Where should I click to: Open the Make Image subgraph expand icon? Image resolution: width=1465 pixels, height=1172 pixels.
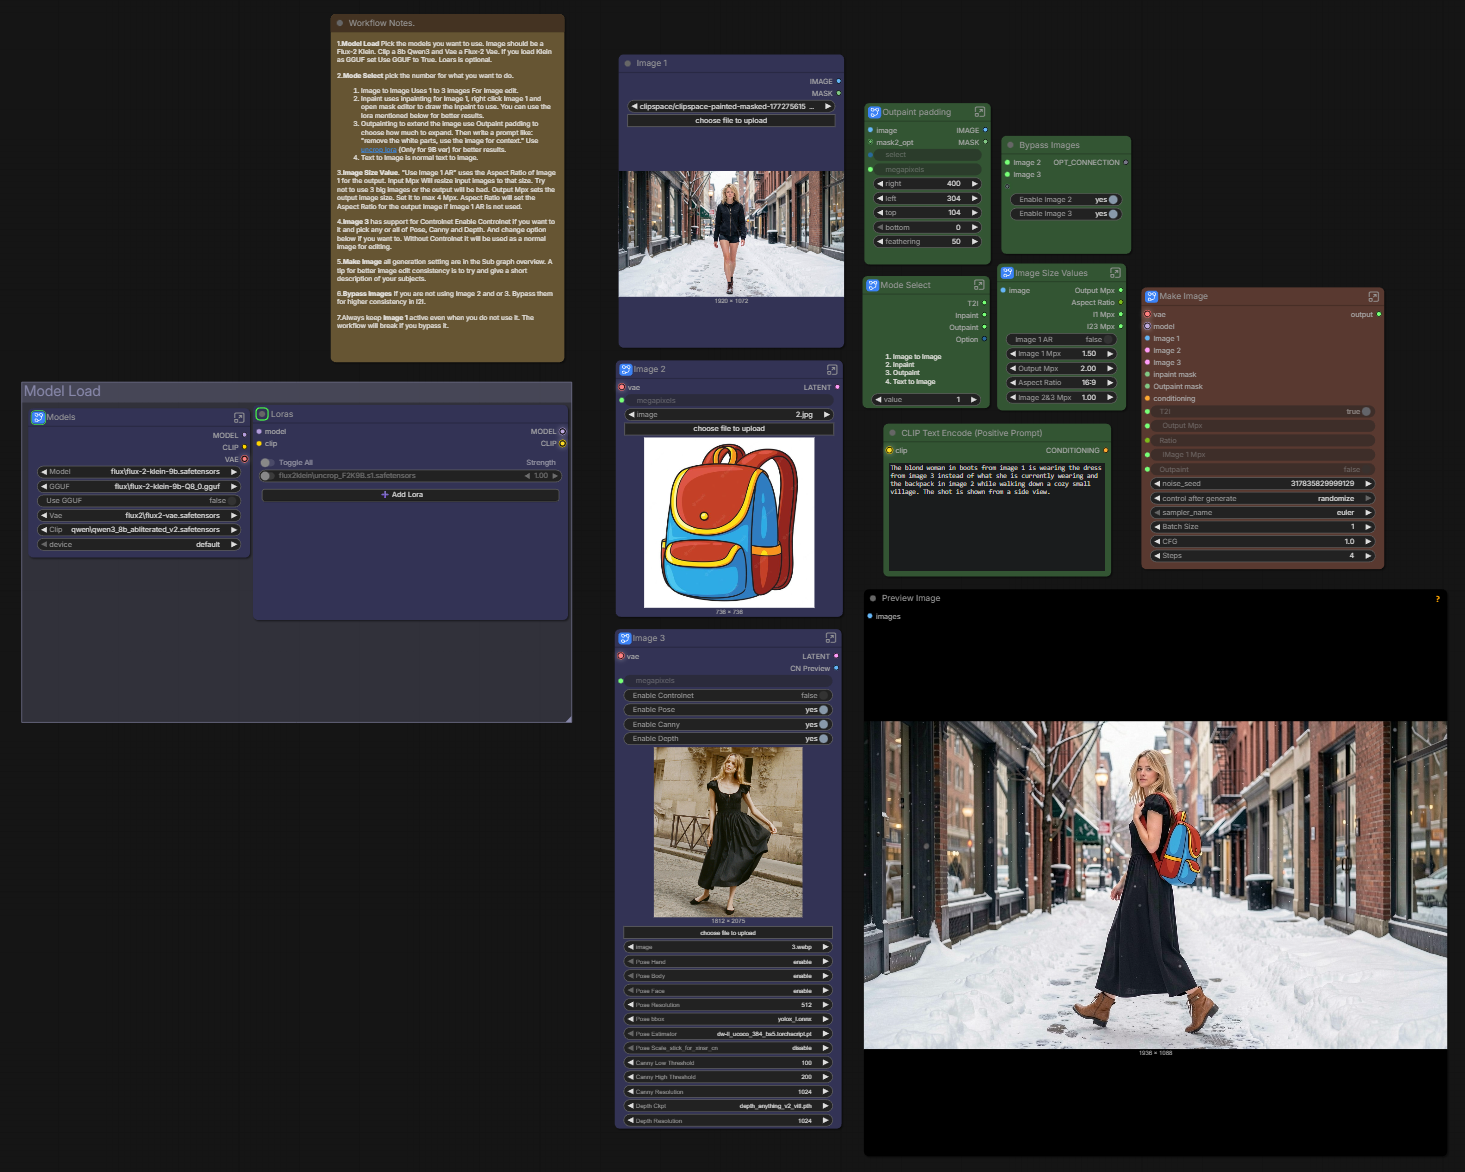(x=1373, y=297)
